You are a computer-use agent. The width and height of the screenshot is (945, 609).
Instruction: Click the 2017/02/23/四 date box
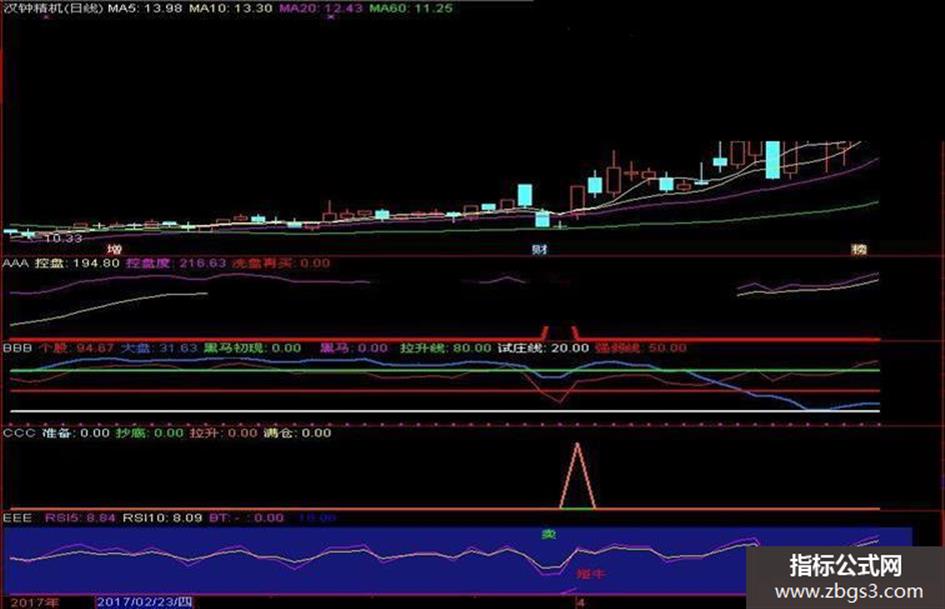144,602
